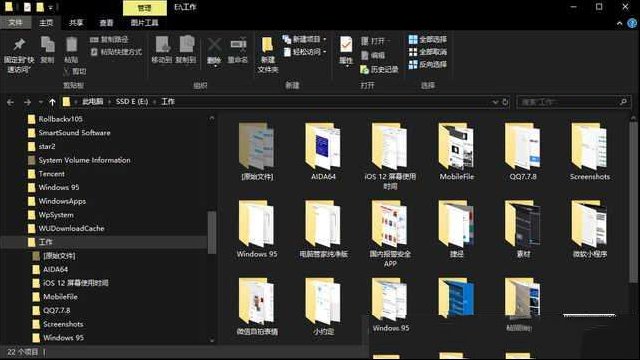The height and width of the screenshot is (360, 640).
Task: Click the search magnifier icon
Action: (623, 102)
